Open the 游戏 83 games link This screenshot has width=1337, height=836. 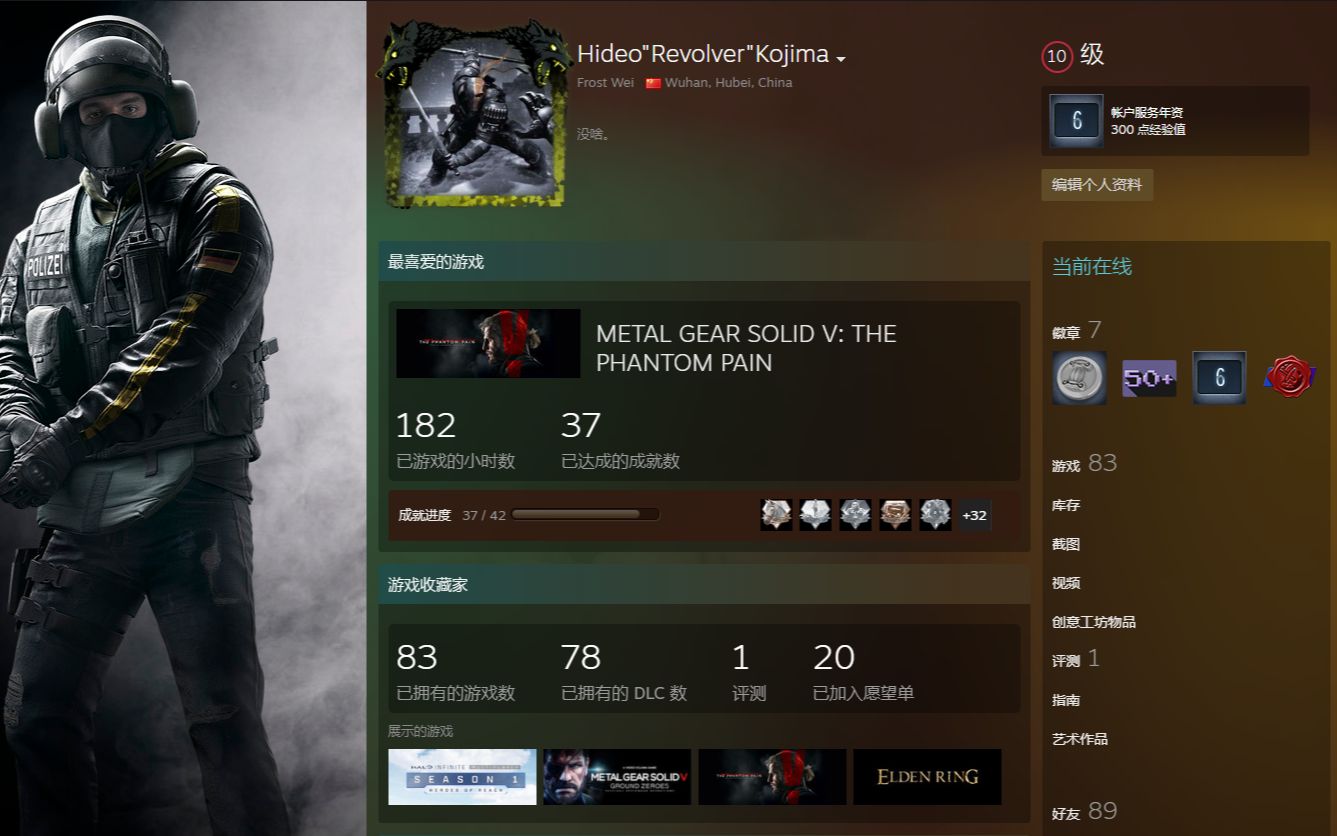1084,464
